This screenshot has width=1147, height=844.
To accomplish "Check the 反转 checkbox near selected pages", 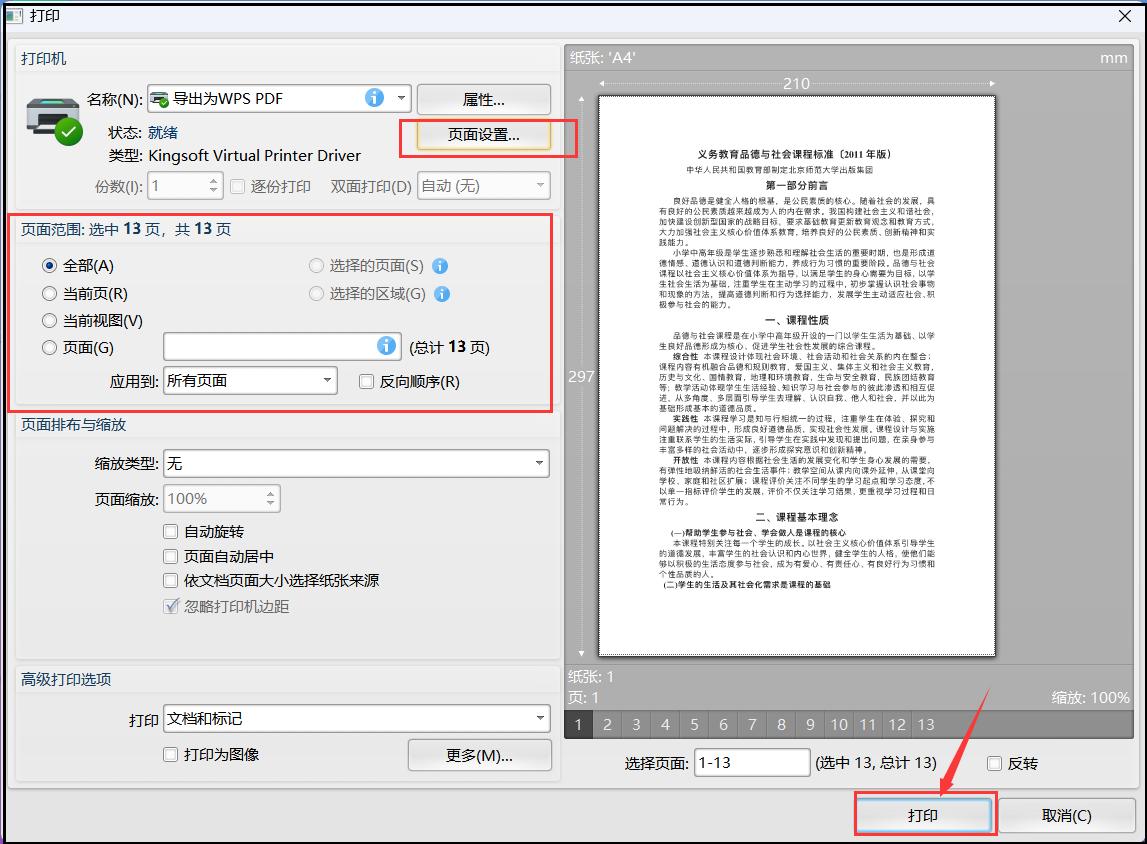I will pyautogui.click(x=993, y=763).
